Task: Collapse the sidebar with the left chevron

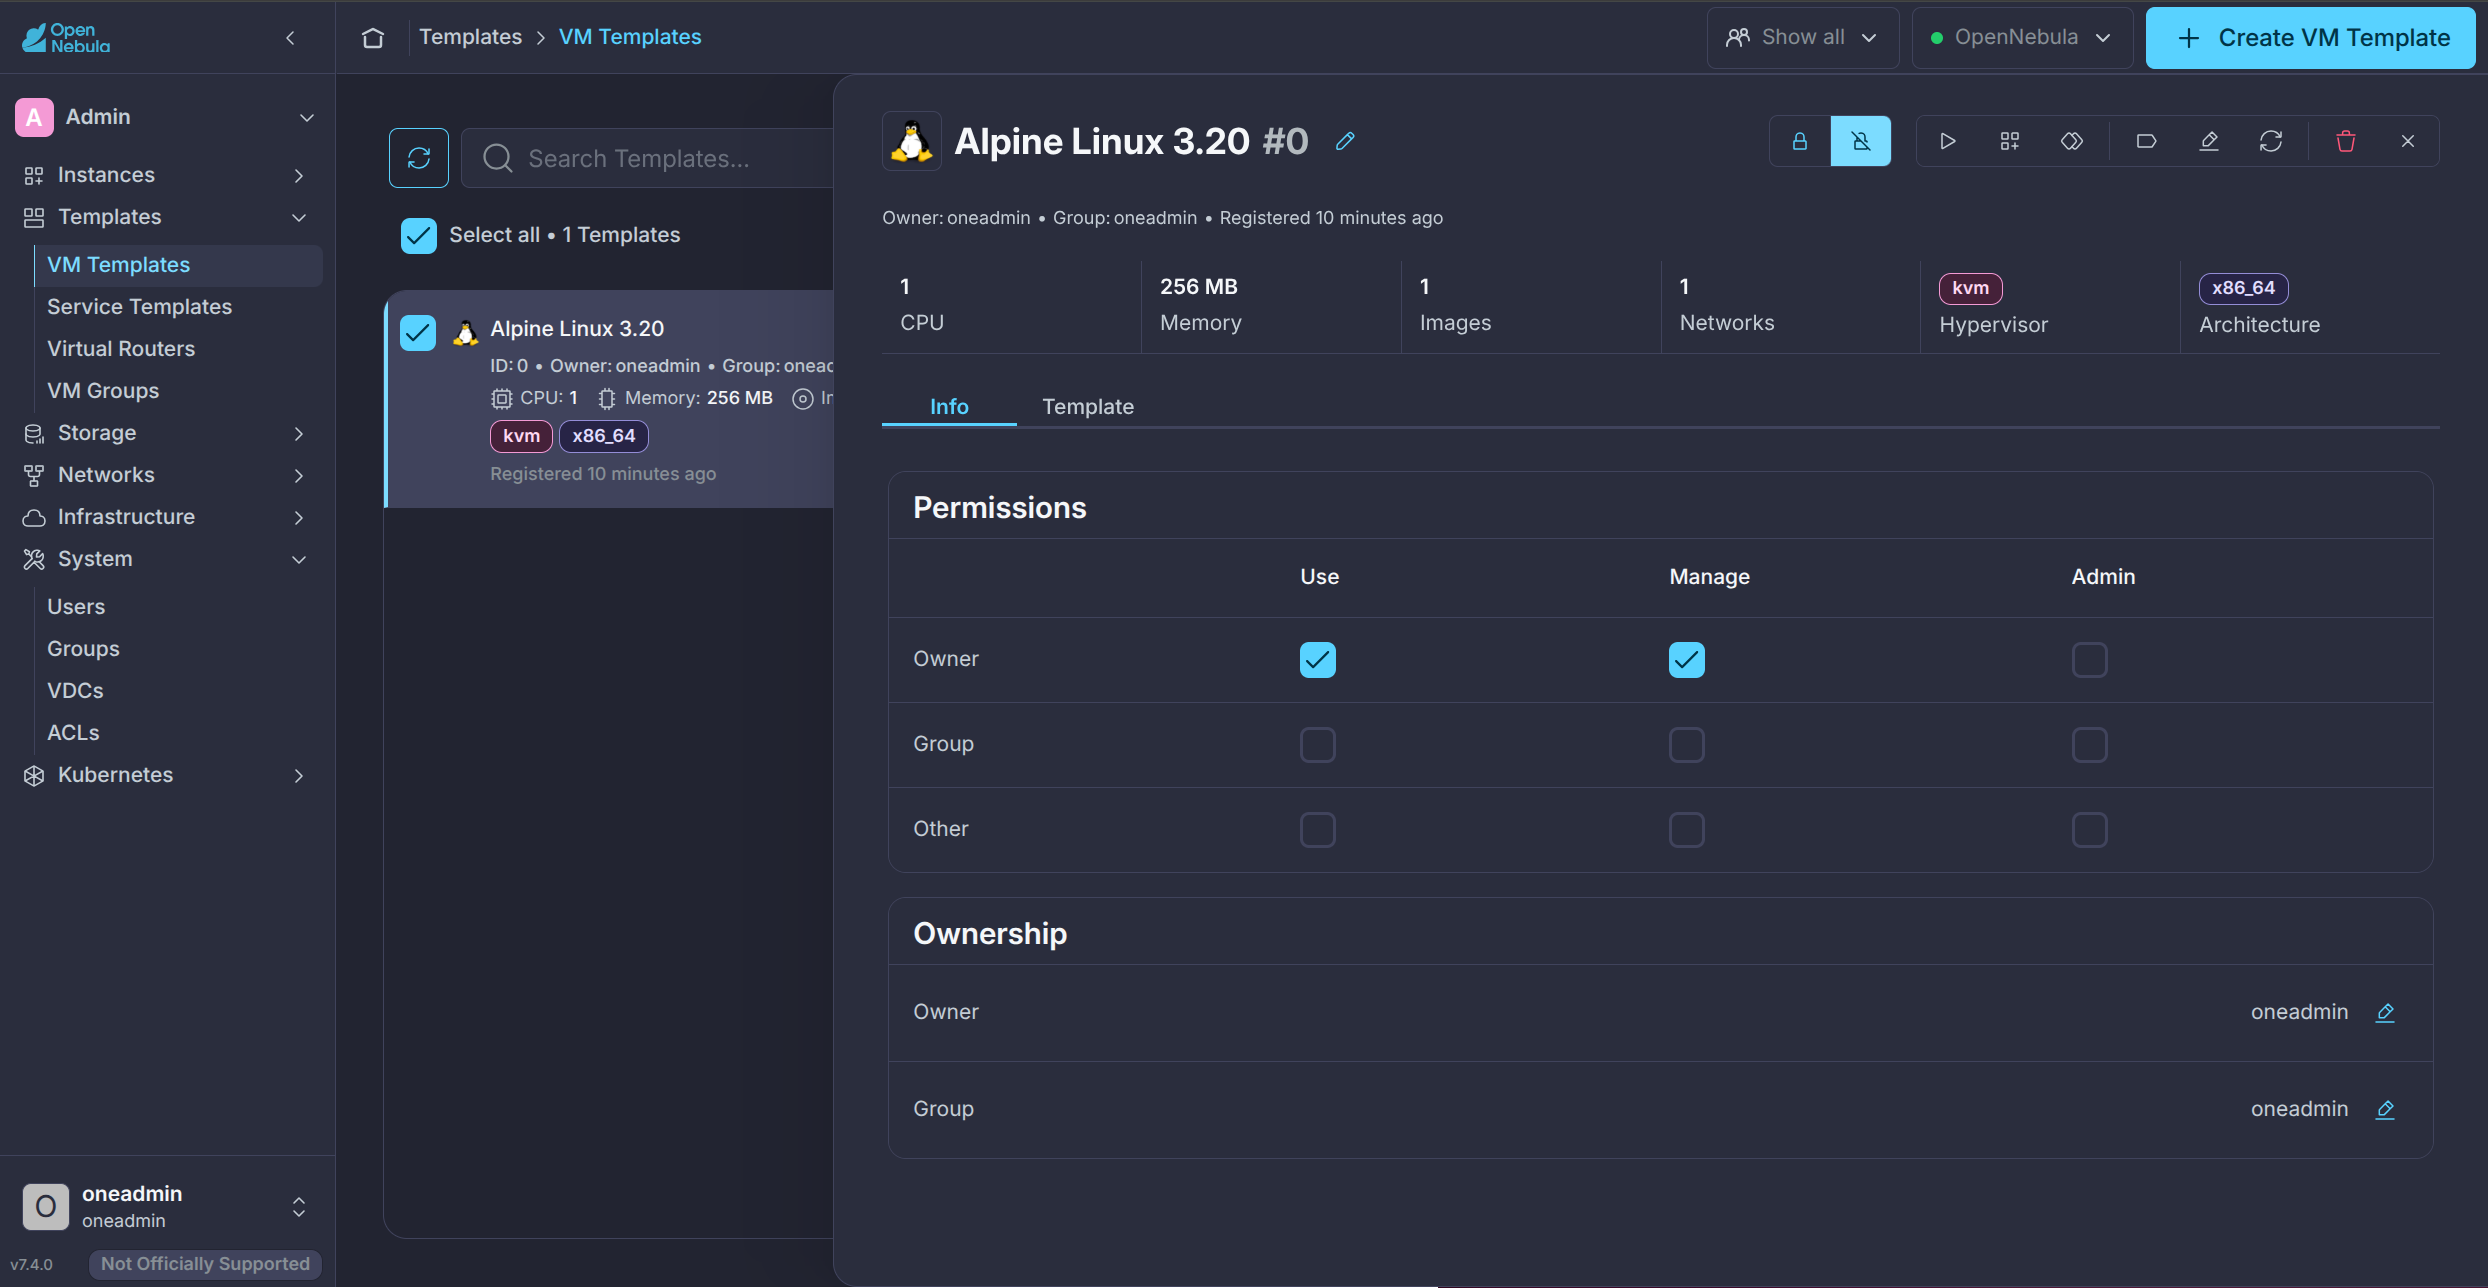Action: pos(290,38)
